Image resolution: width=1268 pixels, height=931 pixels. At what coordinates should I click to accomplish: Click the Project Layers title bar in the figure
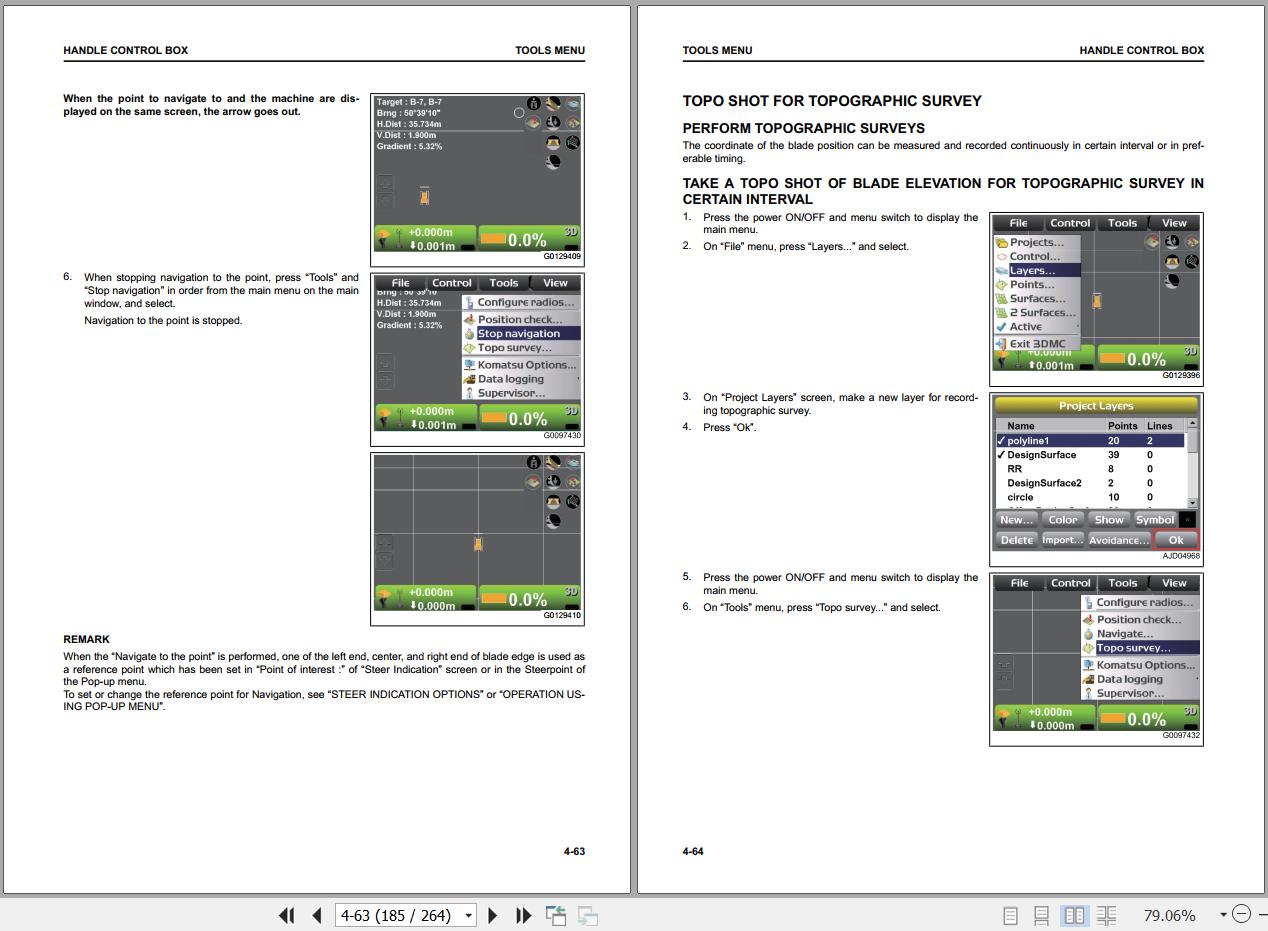[1096, 406]
